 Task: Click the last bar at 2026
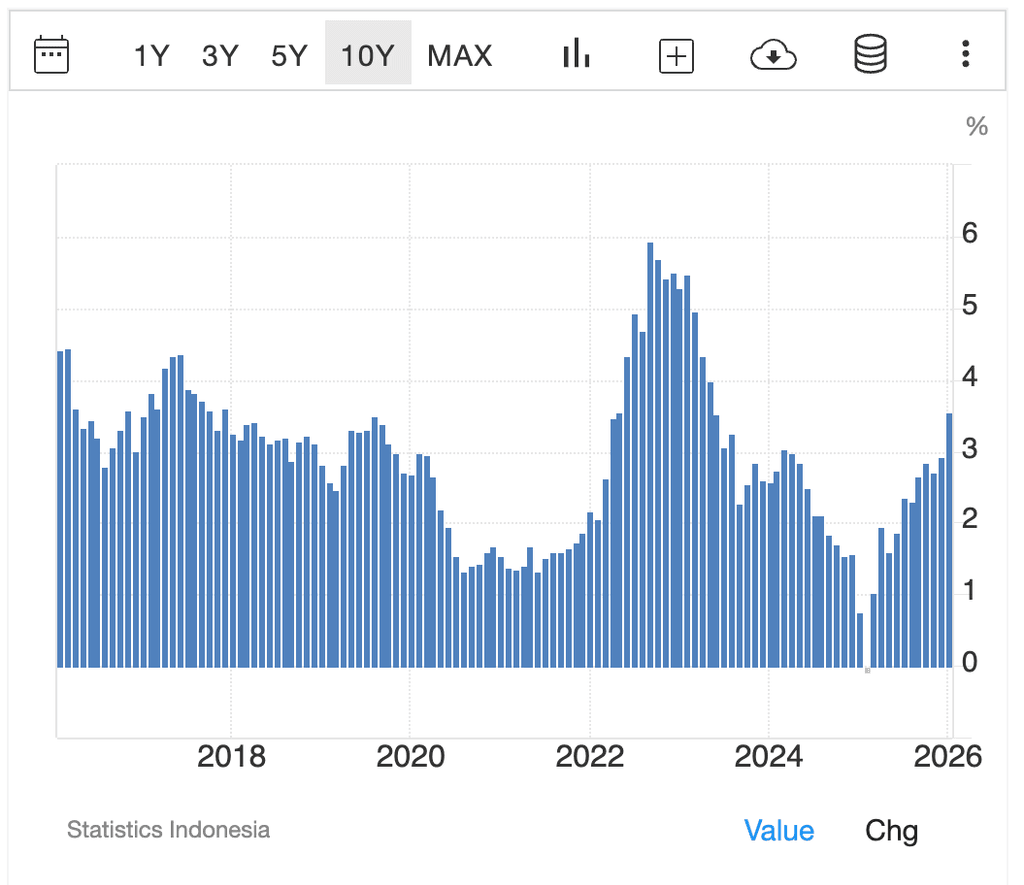[x=949, y=540]
